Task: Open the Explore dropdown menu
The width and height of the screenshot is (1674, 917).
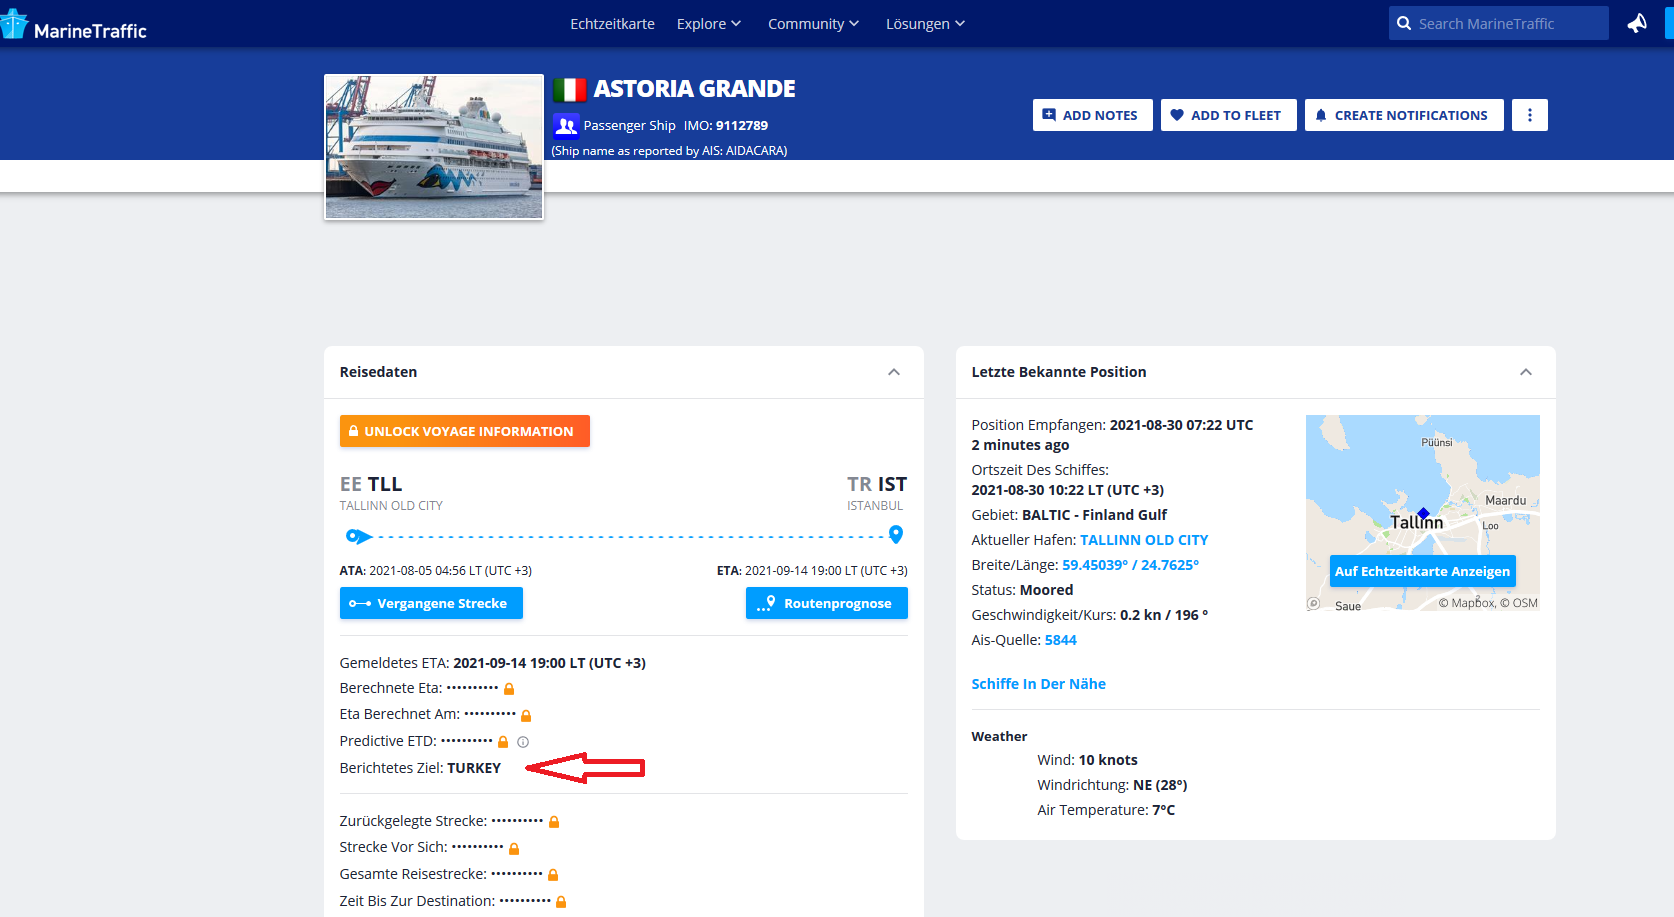Action: tap(708, 24)
